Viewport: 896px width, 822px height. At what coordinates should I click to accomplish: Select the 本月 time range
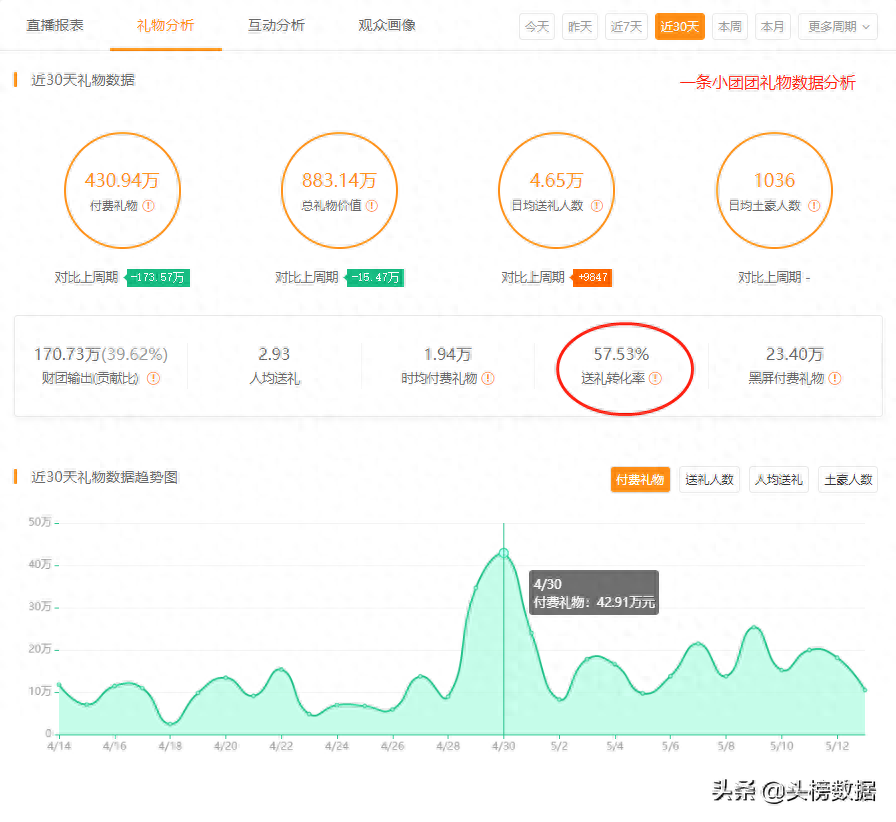[772, 27]
